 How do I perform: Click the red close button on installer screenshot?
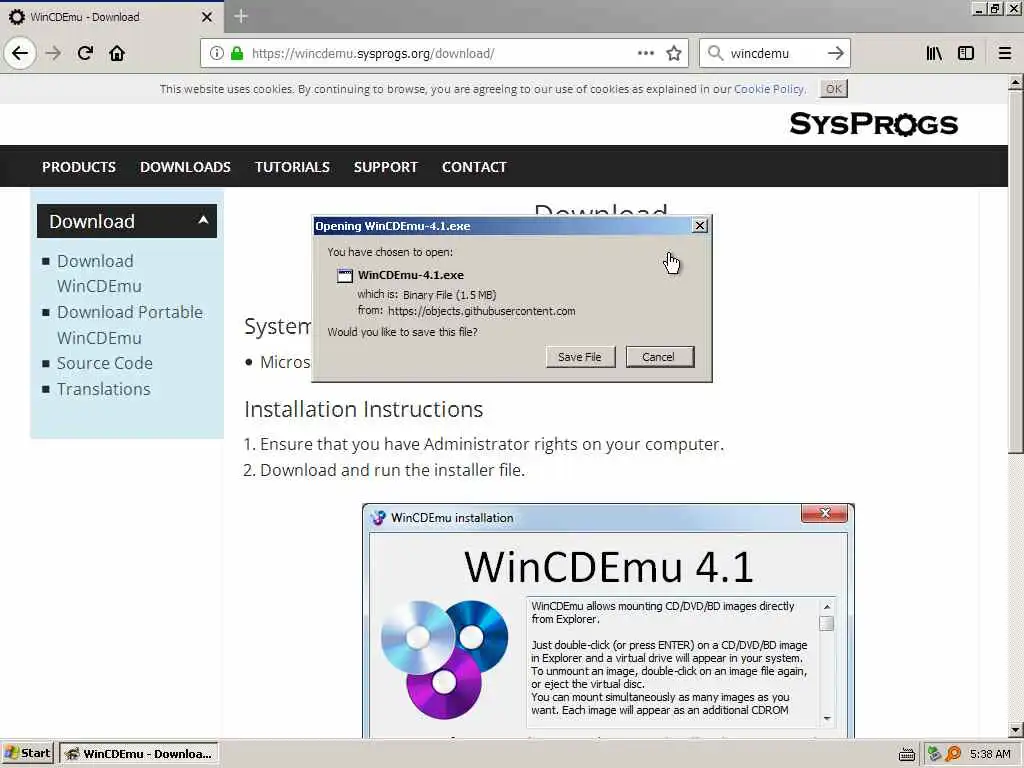click(824, 513)
